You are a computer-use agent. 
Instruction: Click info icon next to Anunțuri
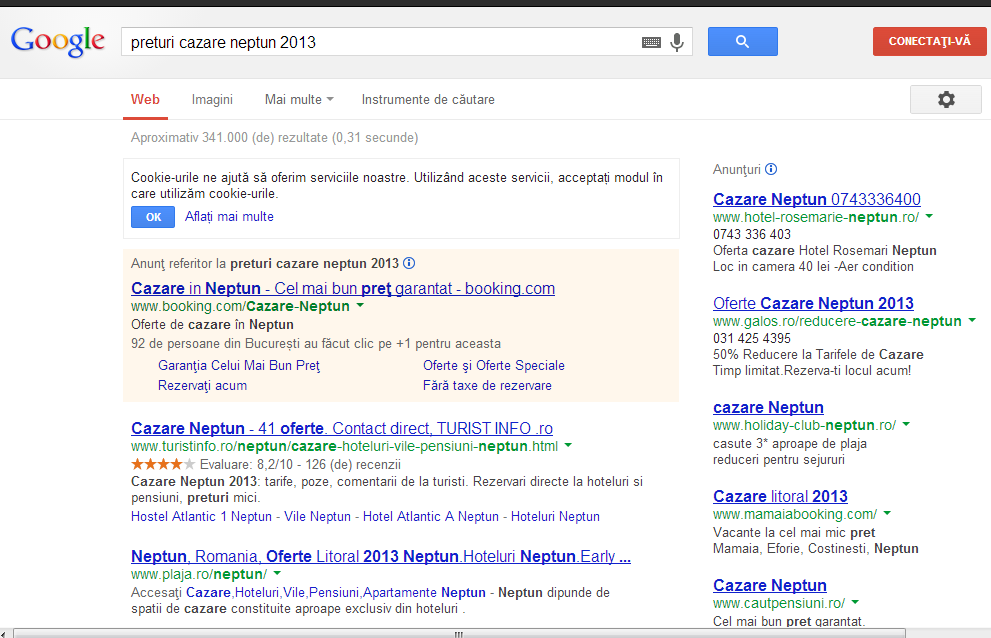coord(771,169)
